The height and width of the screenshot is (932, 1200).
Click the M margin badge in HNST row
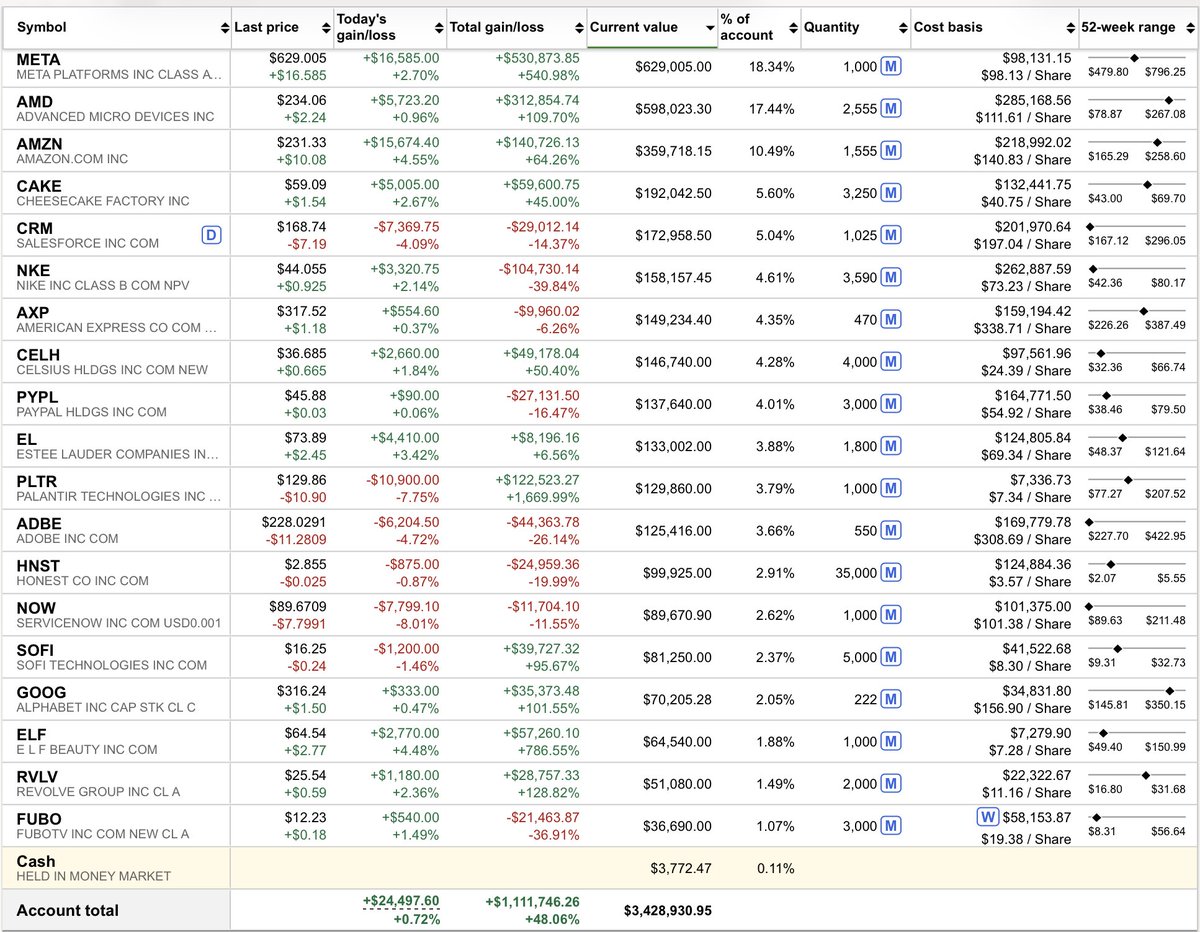pyautogui.click(x=891, y=573)
